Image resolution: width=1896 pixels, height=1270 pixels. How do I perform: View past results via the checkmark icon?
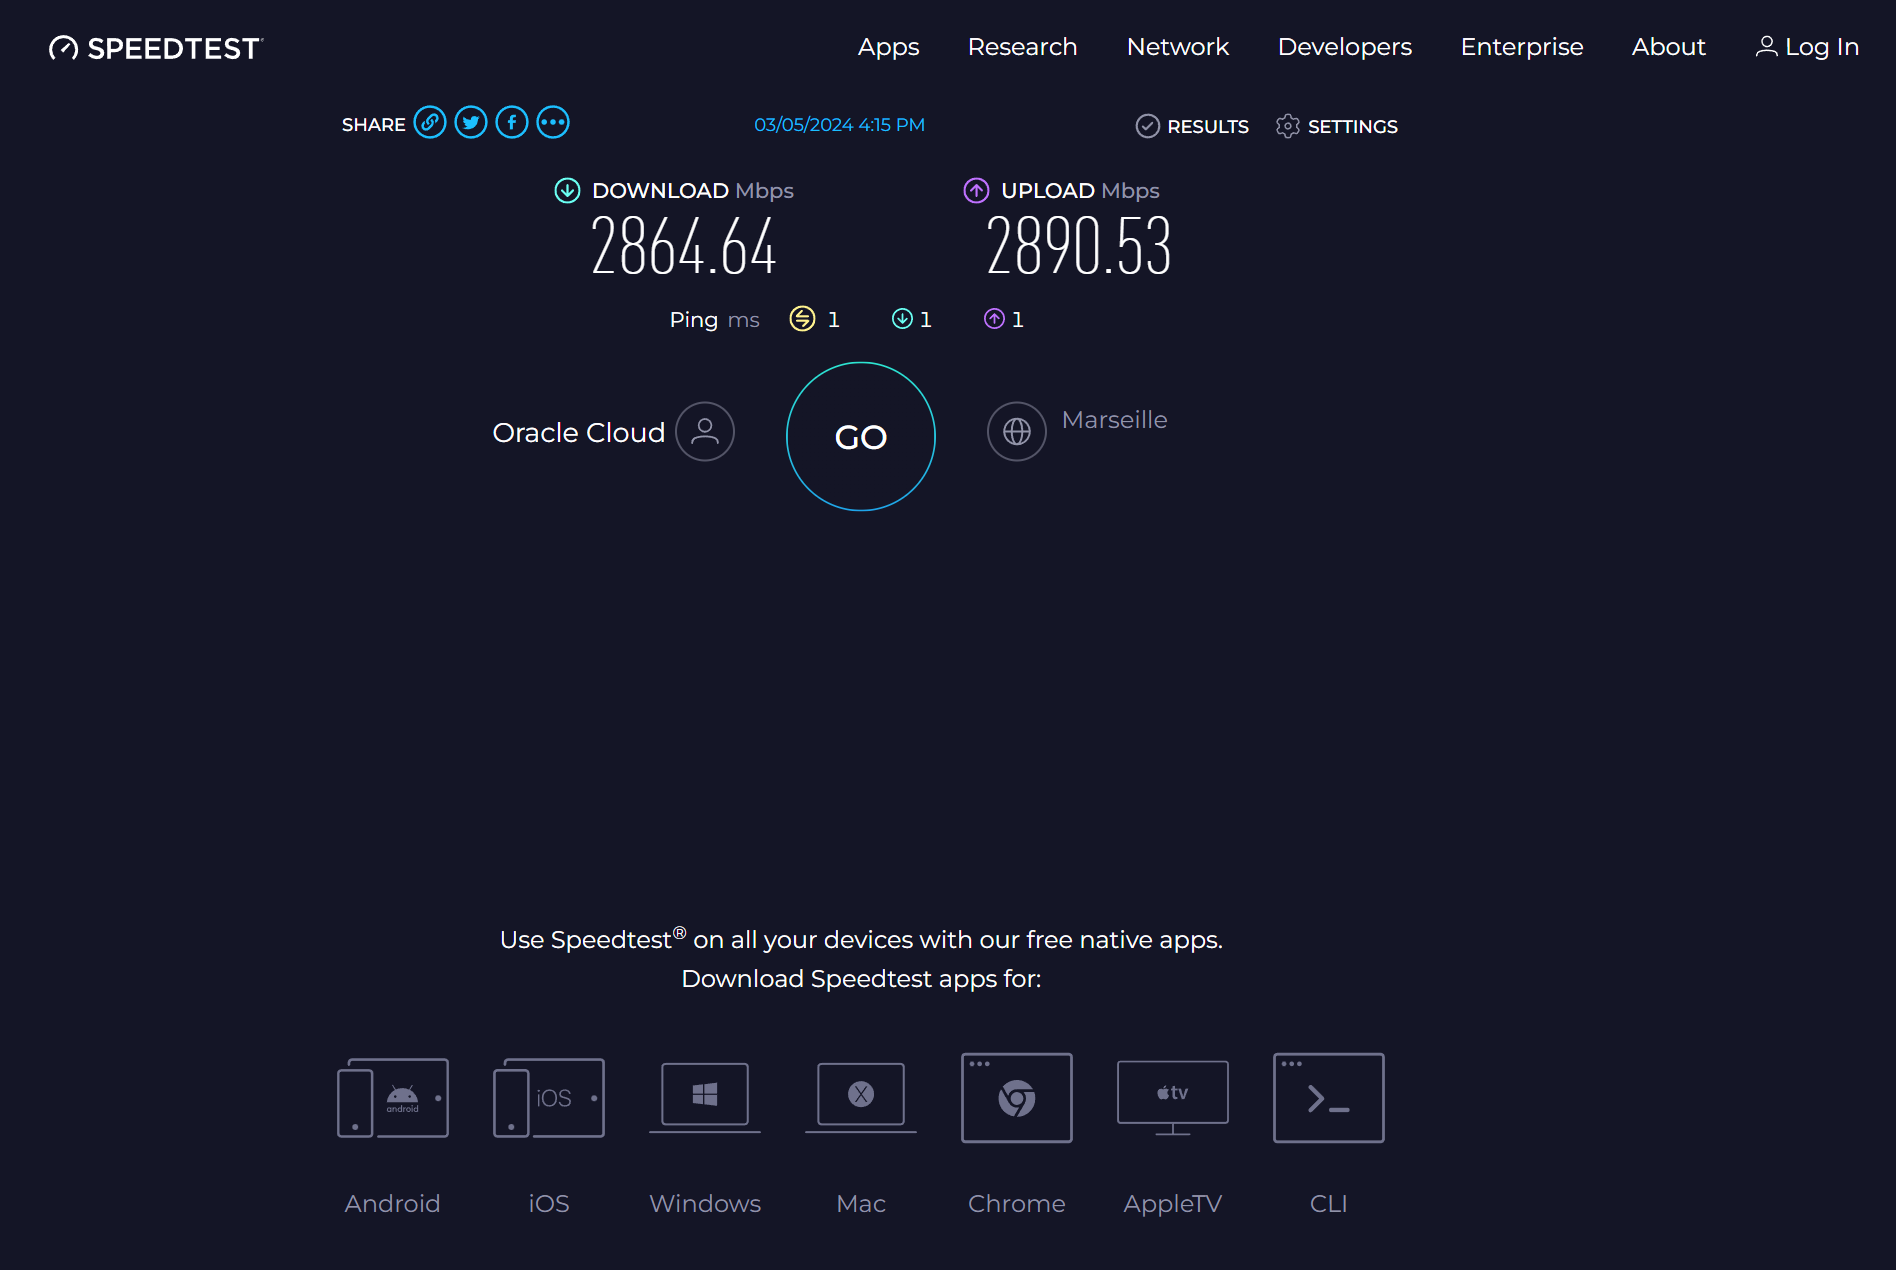1150,125
